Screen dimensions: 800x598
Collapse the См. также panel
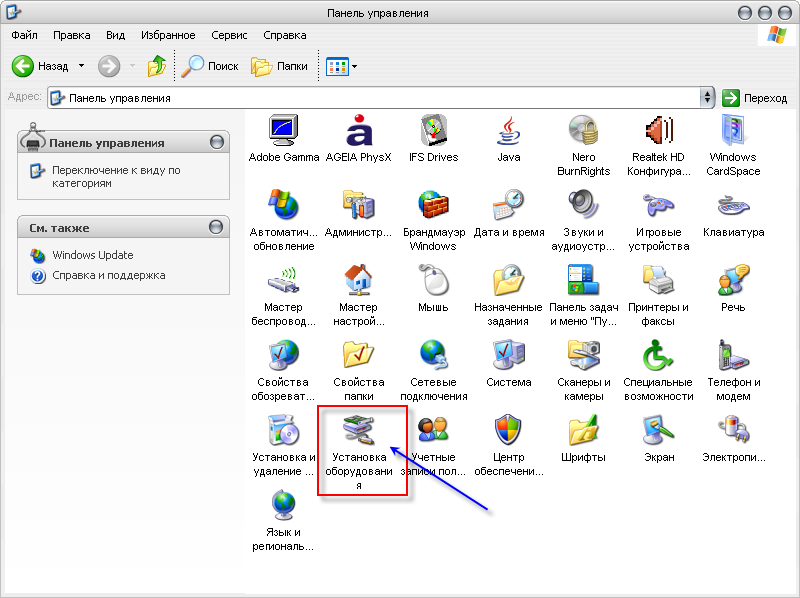pos(216,227)
